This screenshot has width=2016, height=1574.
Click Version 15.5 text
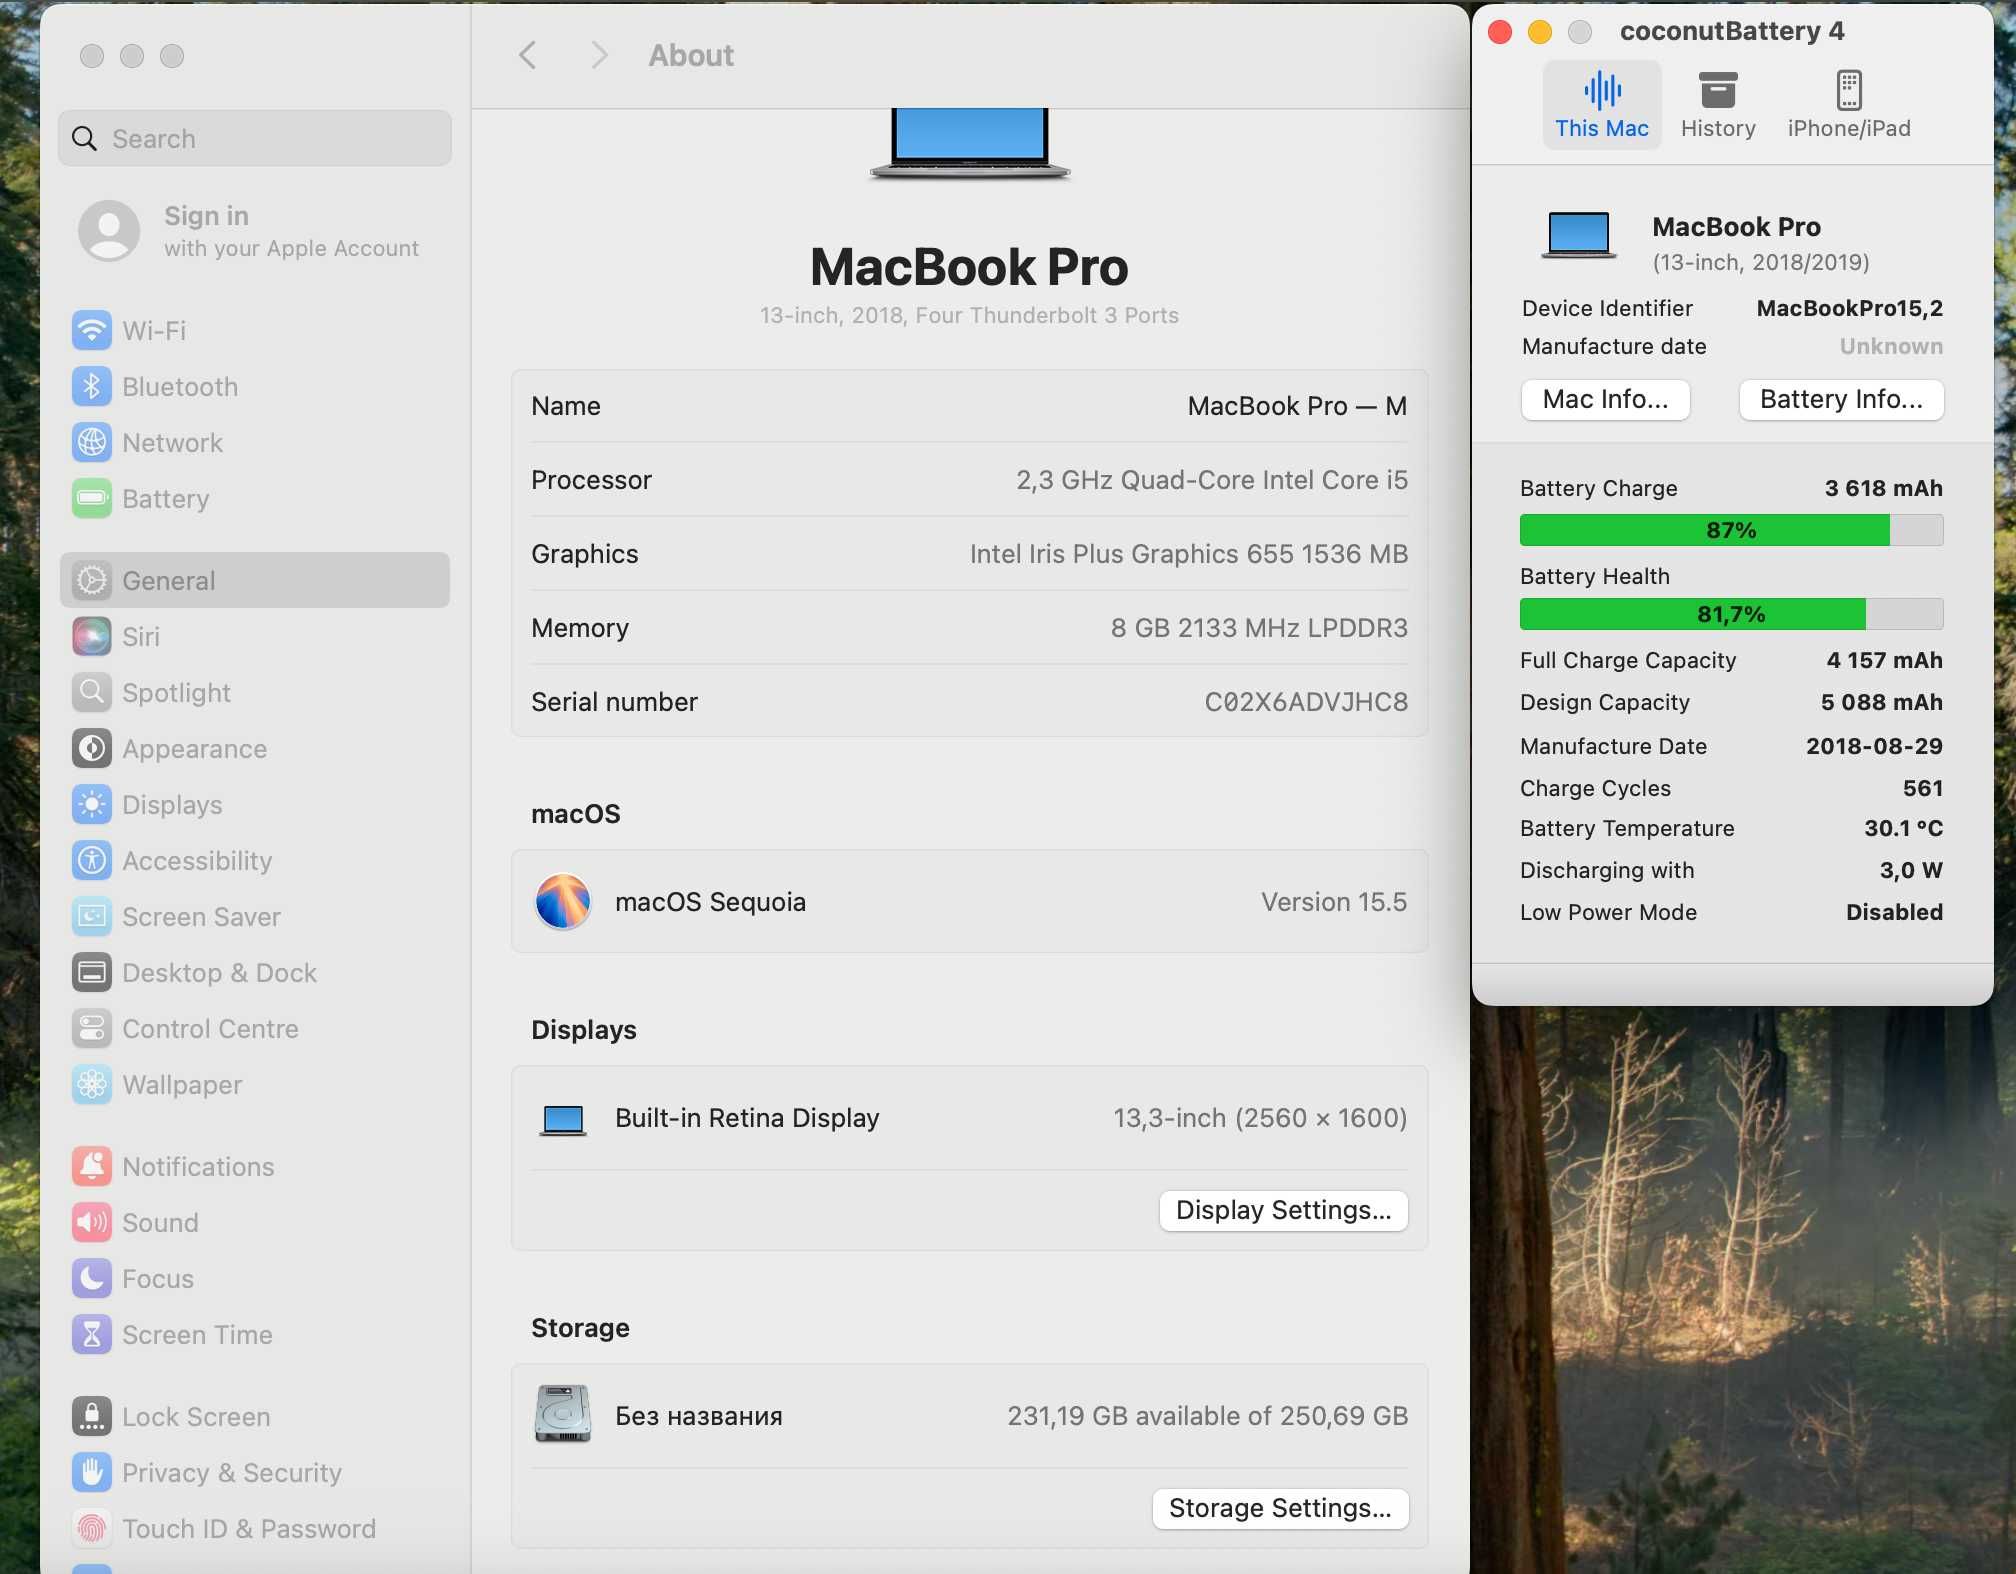(1334, 902)
